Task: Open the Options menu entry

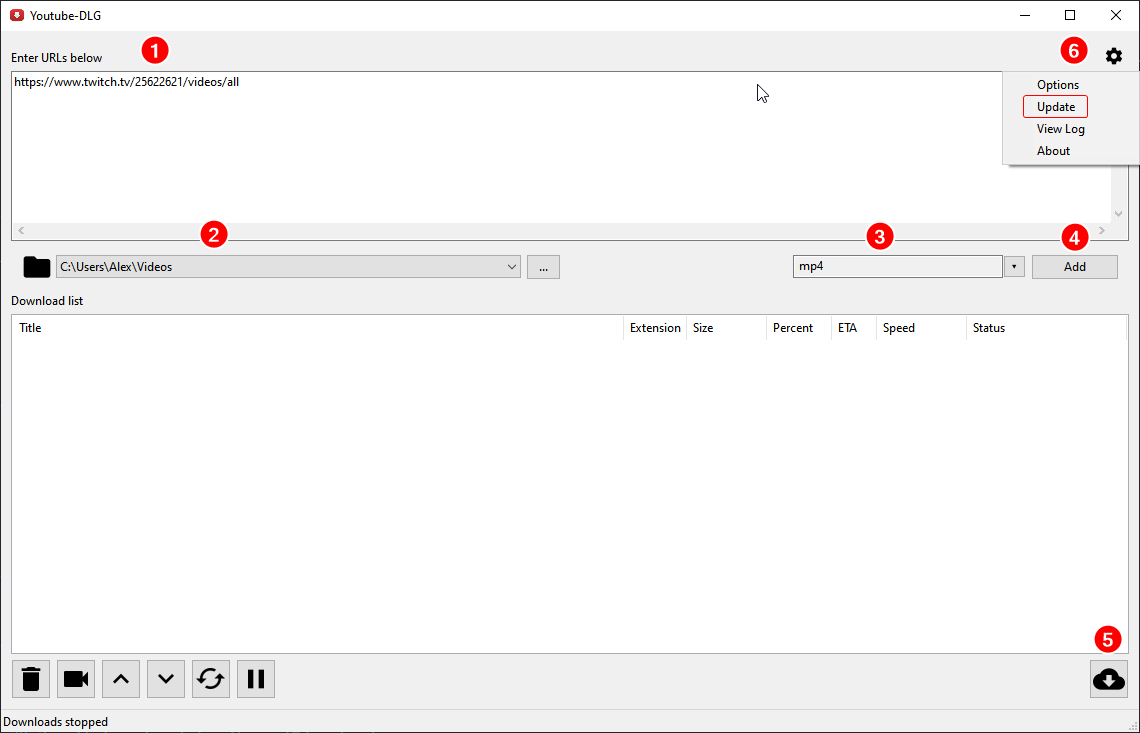Action: (1058, 85)
